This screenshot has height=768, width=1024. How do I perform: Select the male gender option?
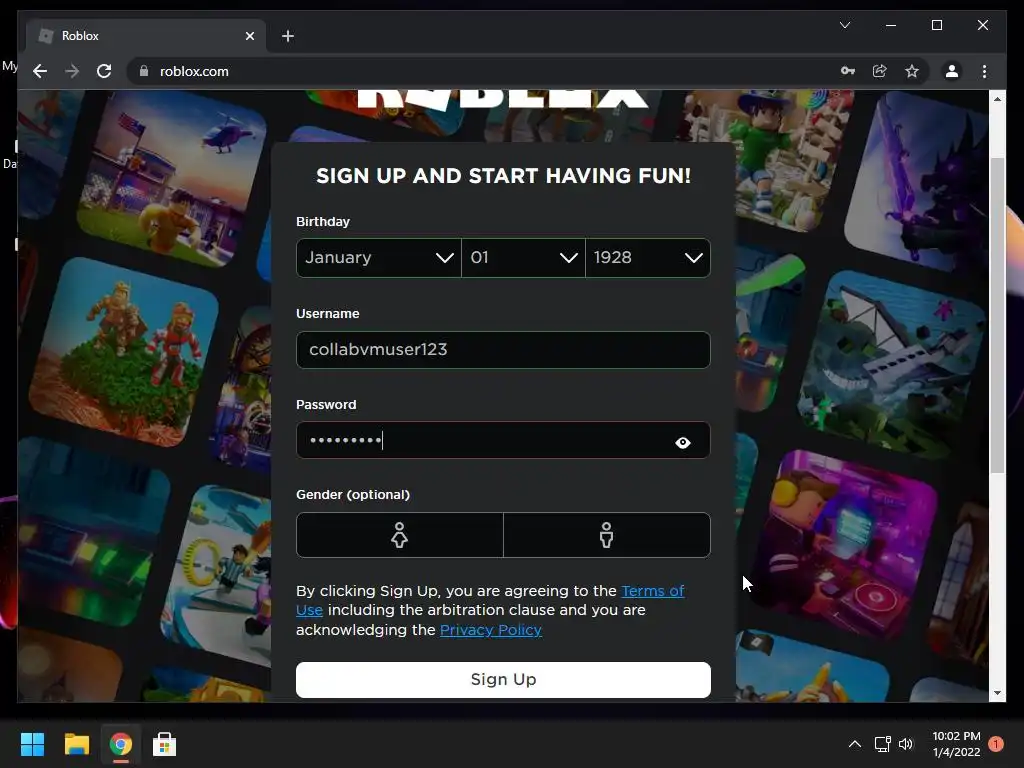pos(607,535)
